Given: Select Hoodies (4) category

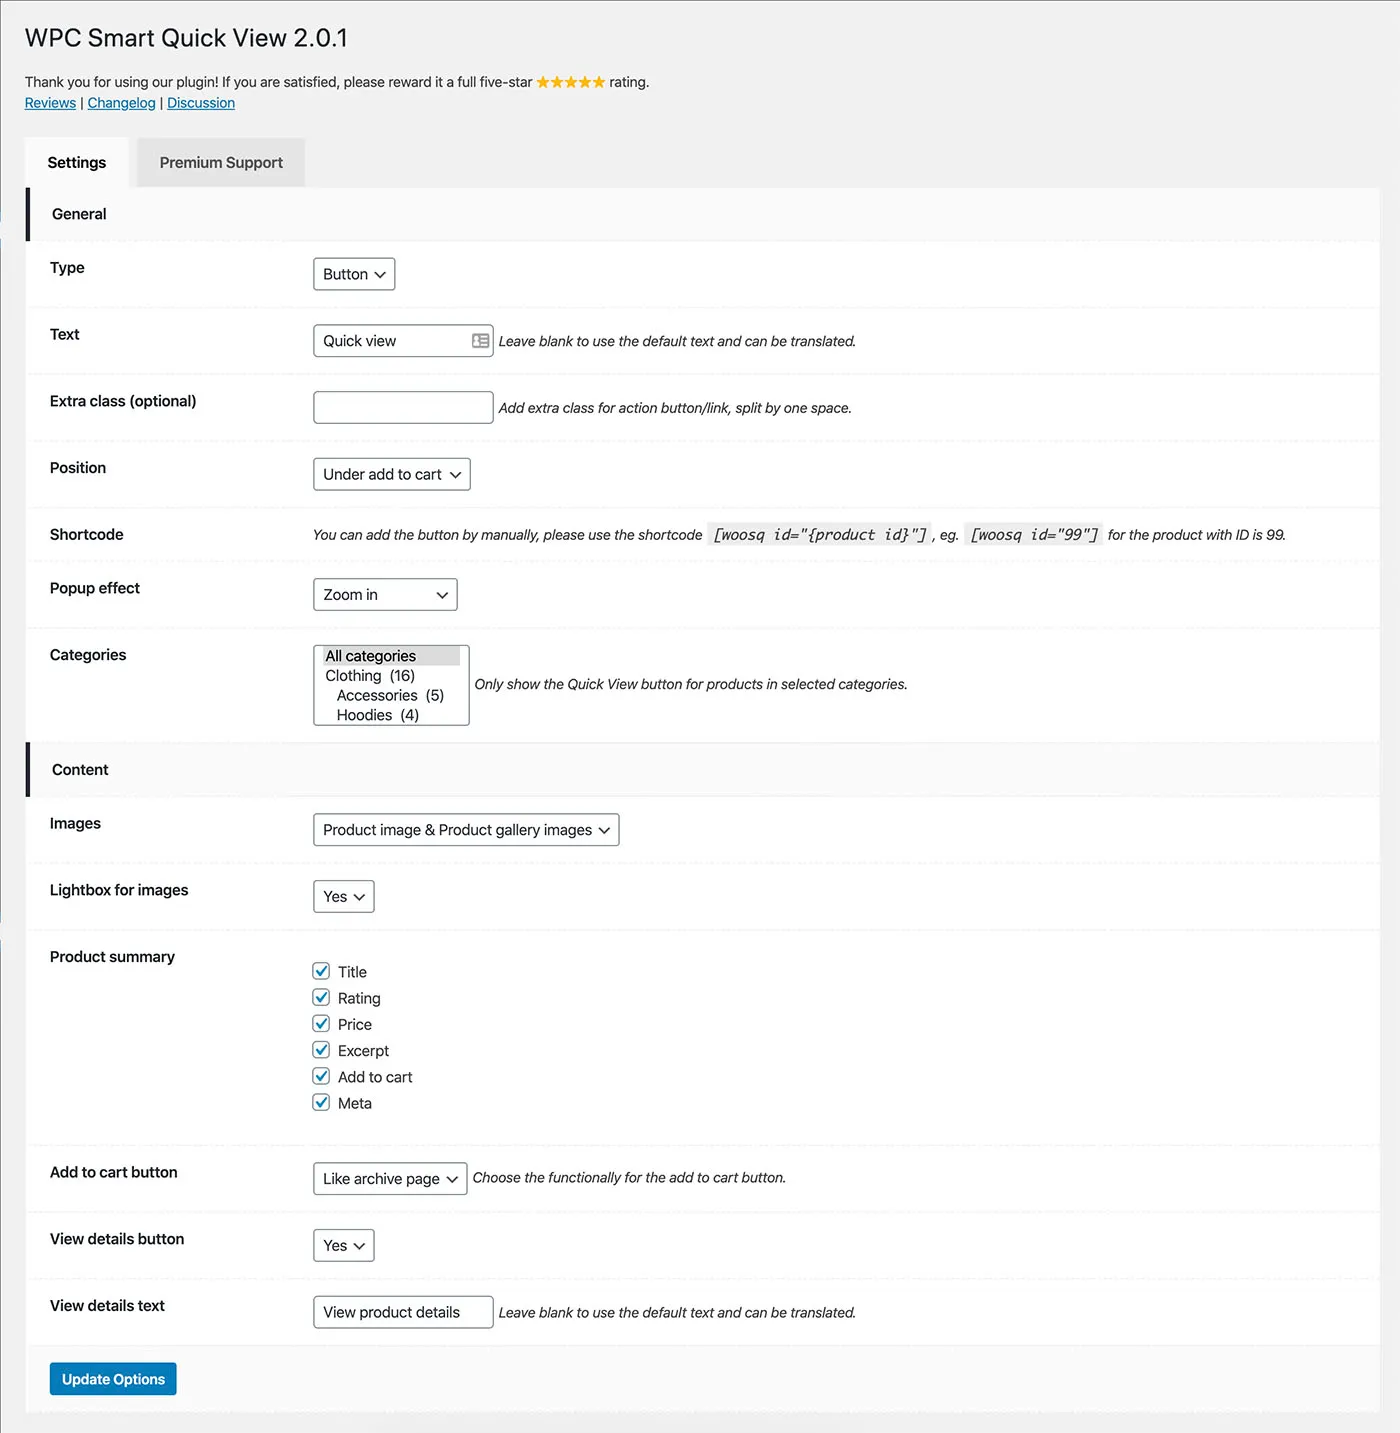Looking at the screenshot, I should (x=391, y=715).
